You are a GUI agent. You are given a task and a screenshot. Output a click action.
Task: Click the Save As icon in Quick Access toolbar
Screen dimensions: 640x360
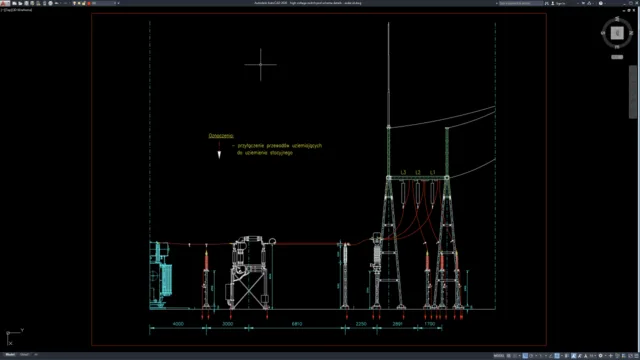32,3
